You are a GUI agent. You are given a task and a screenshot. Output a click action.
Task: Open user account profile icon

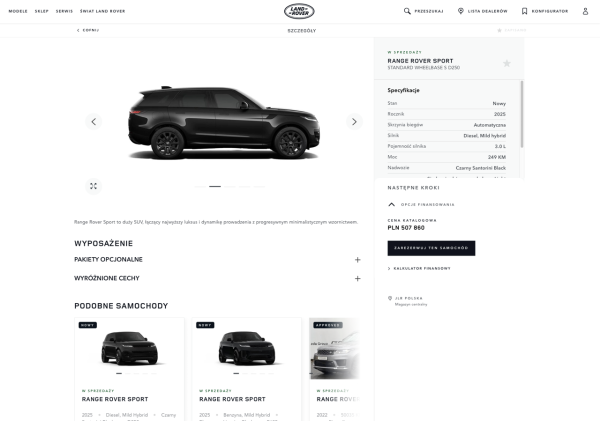click(585, 11)
